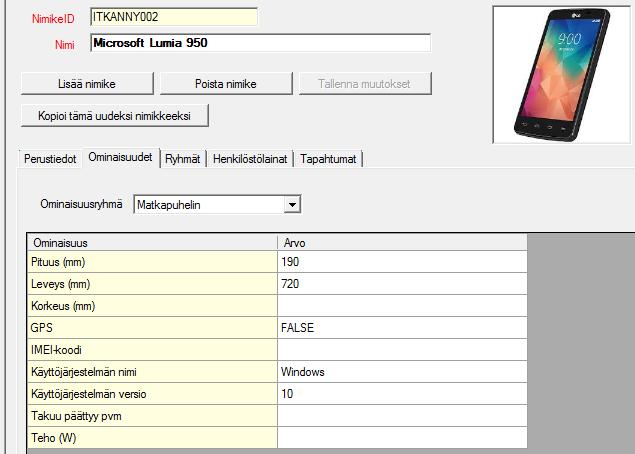Click the value cell containing 720
This screenshot has width=635, height=454.
point(402,283)
